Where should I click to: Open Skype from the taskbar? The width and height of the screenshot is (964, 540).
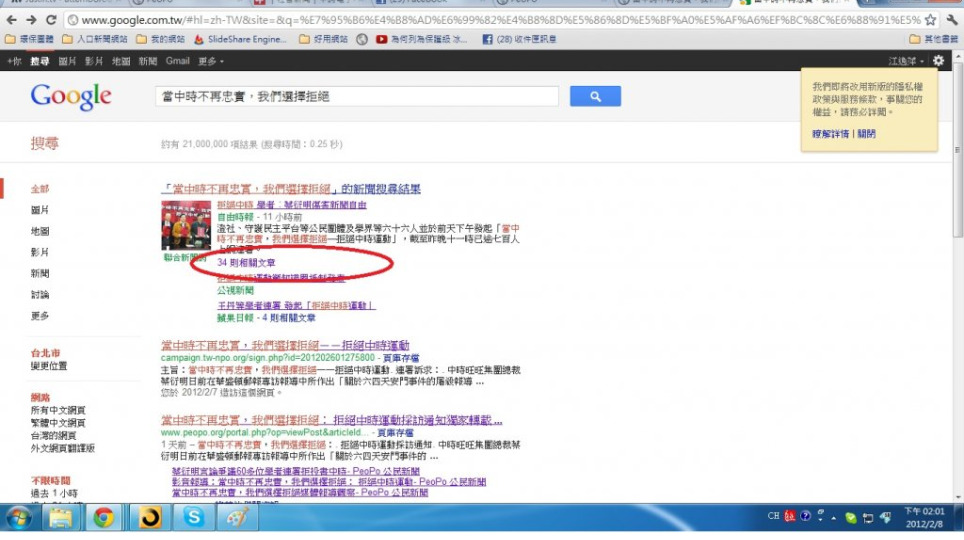193,517
